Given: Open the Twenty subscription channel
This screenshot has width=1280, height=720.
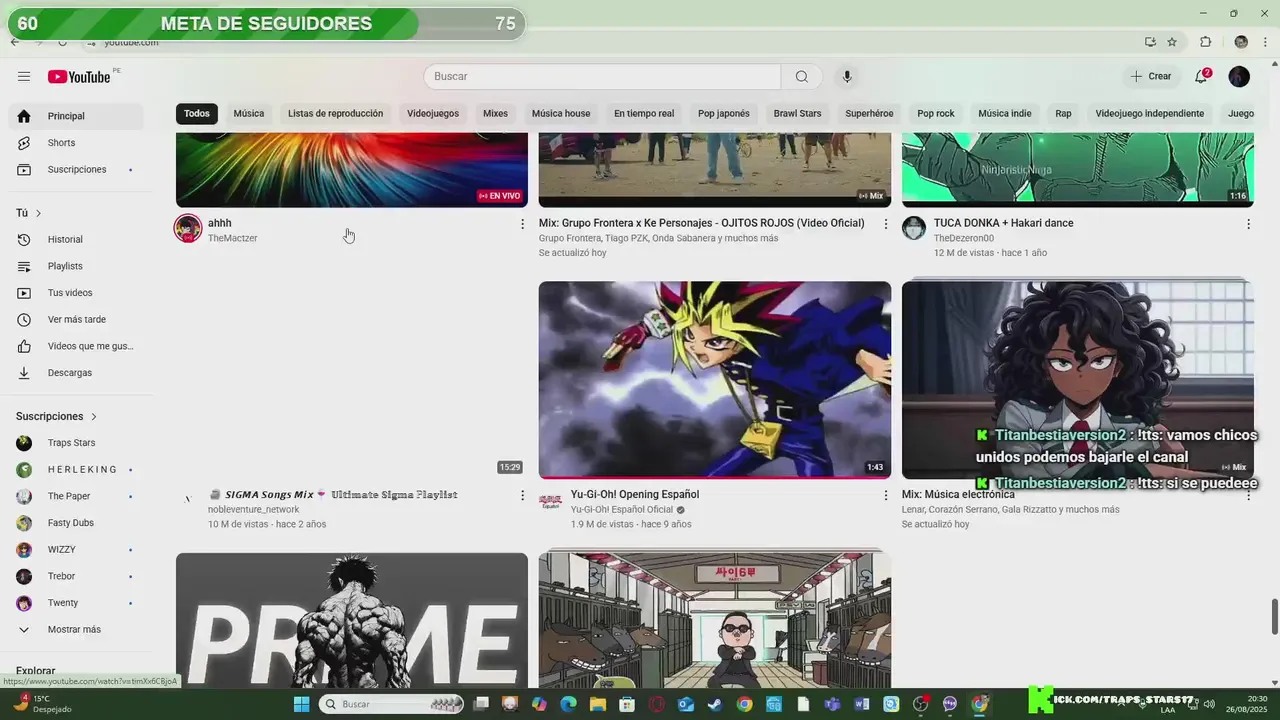Looking at the screenshot, I should click(76, 603).
